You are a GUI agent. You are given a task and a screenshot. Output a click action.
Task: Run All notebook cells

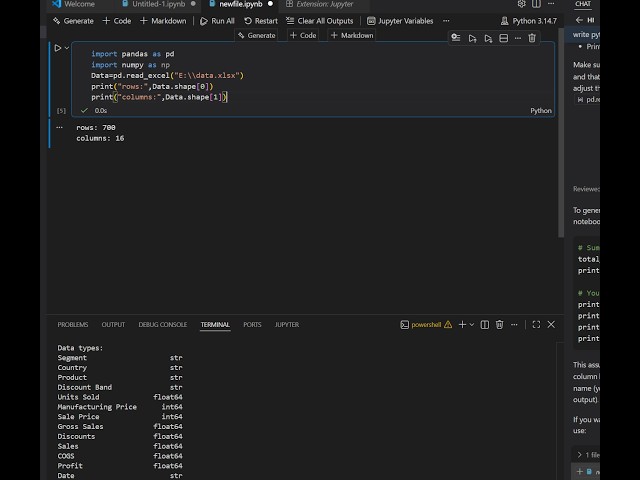coord(217,21)
